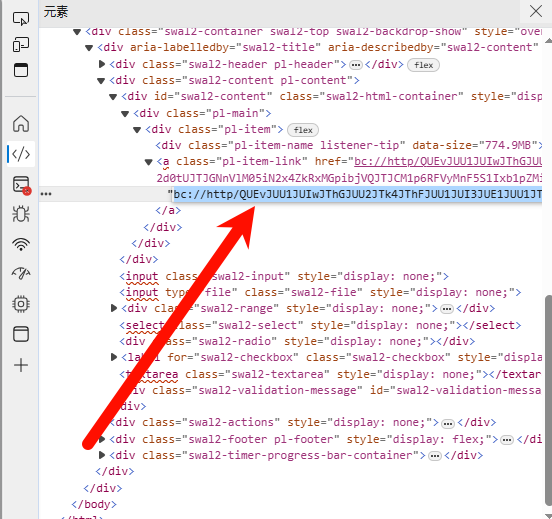Select the inspect element picker icon
This screenshot has height=519, width=552.
click(x=21, y=19)
